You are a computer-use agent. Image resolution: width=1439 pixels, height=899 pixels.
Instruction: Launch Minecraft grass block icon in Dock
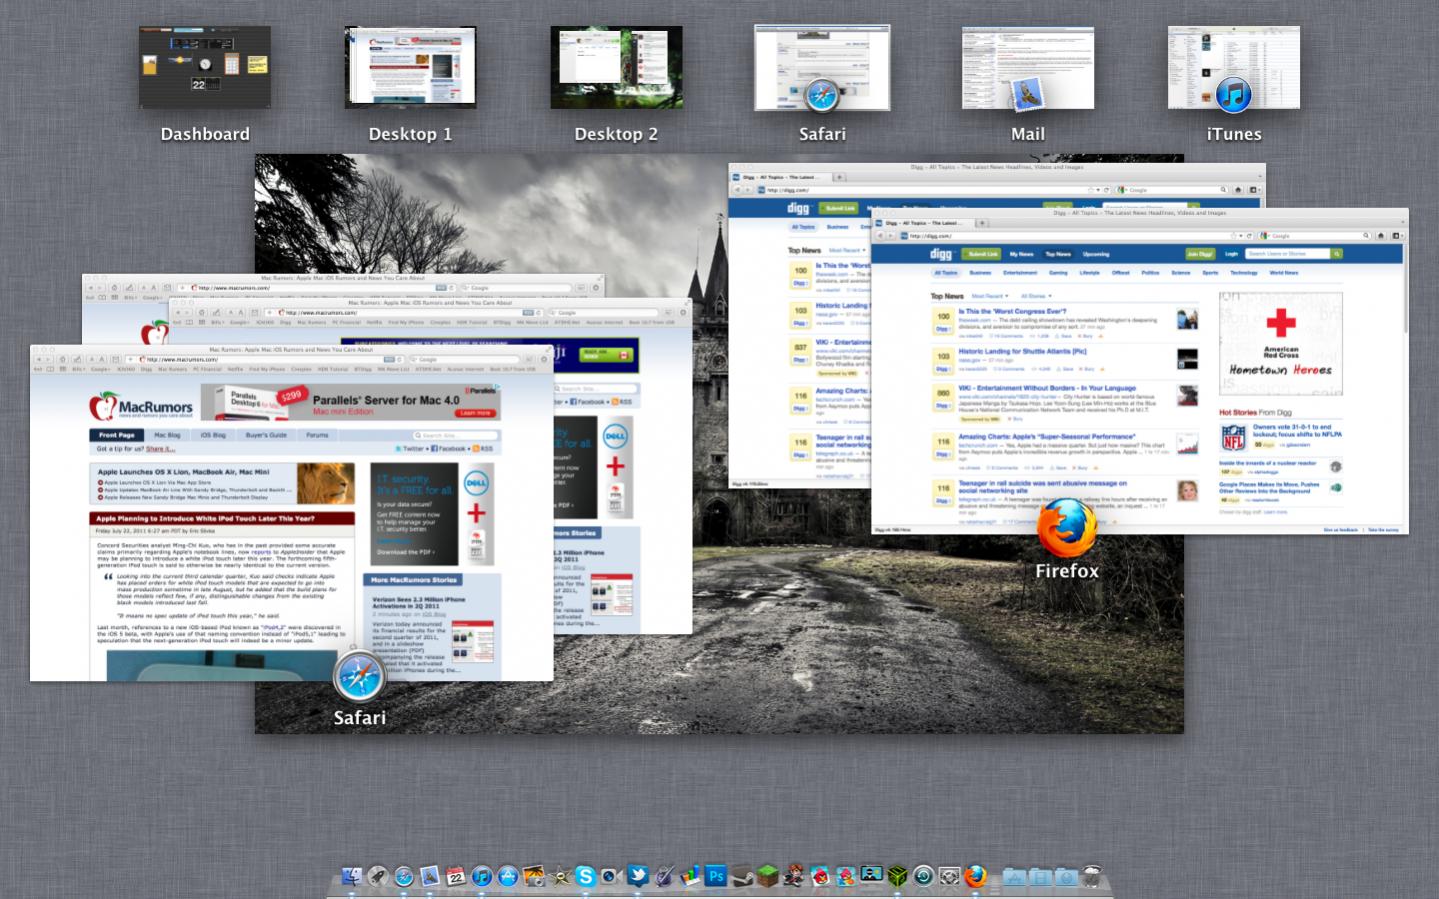[767, 877]
